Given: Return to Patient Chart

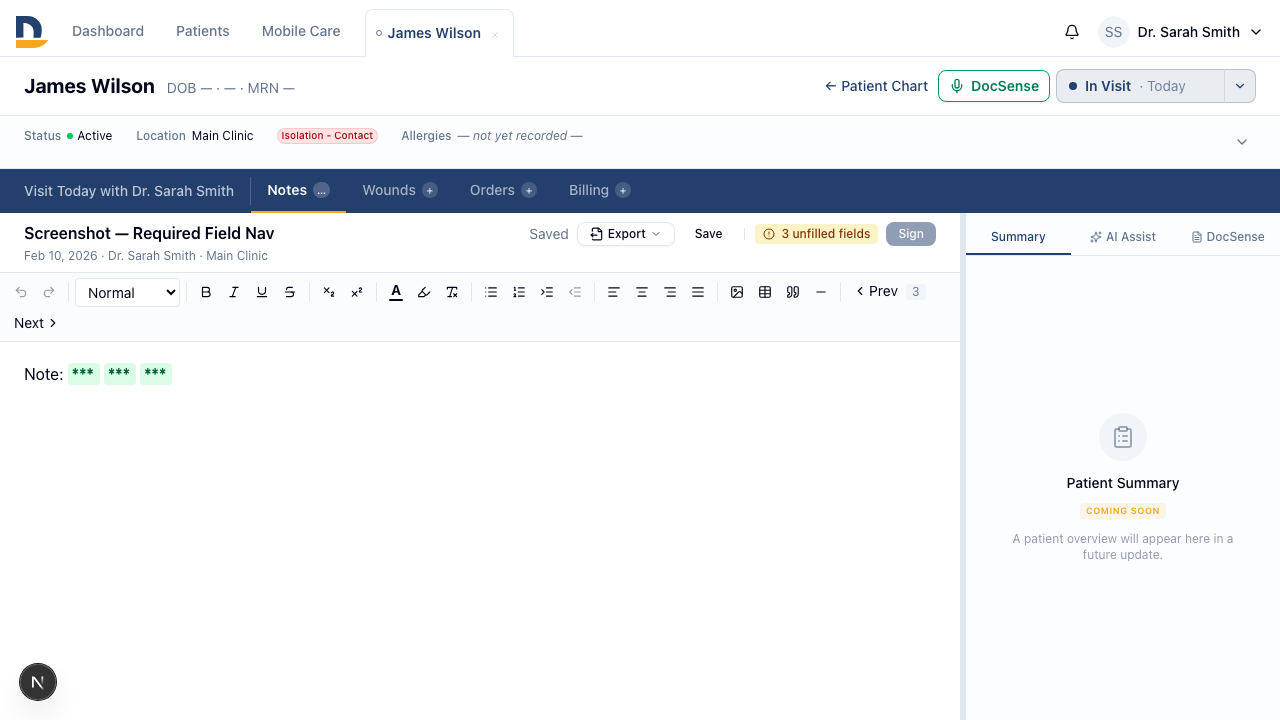Looking at the screenshot, I should pos(876,86).
